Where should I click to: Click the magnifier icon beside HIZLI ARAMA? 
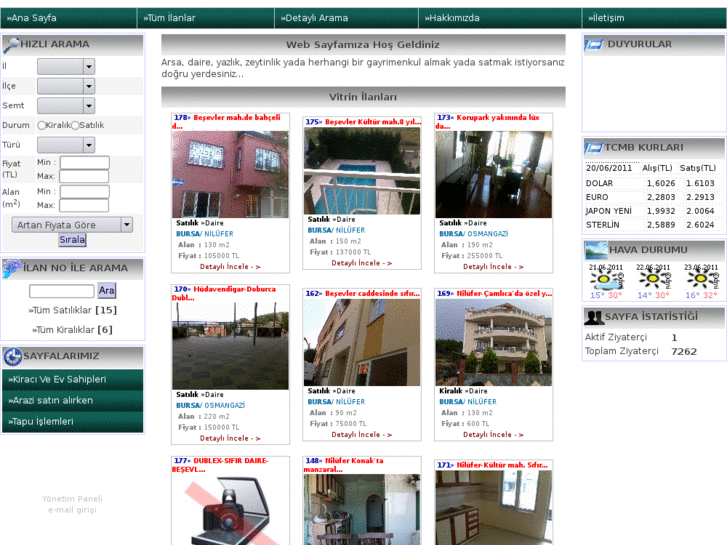coord(11,45)
